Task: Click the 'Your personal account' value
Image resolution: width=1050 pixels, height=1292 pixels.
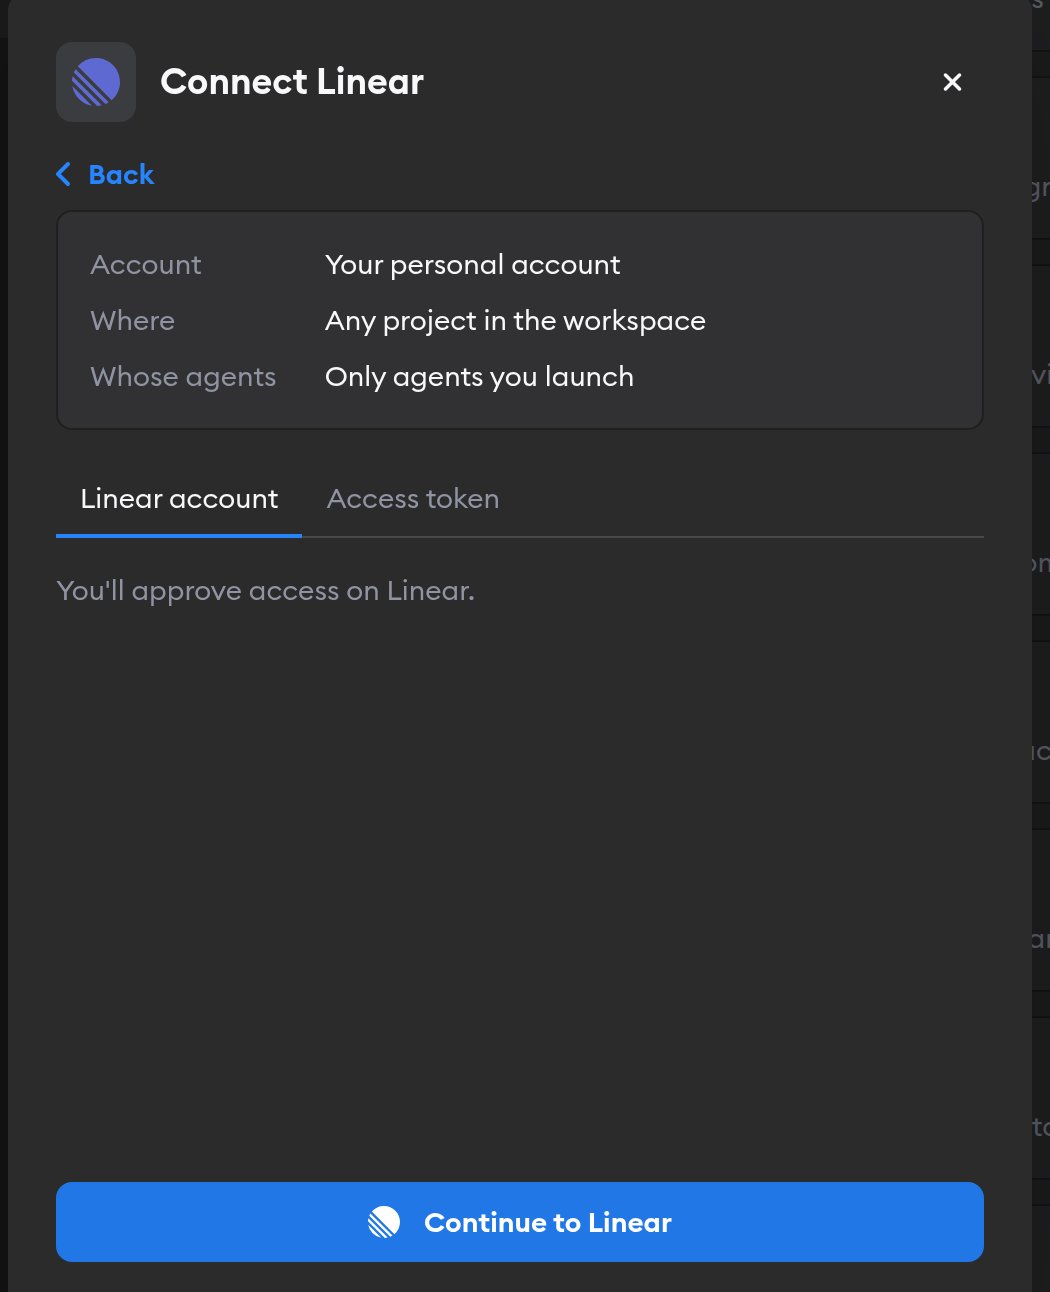Action: pyautogui.click(x=473, y=265)
